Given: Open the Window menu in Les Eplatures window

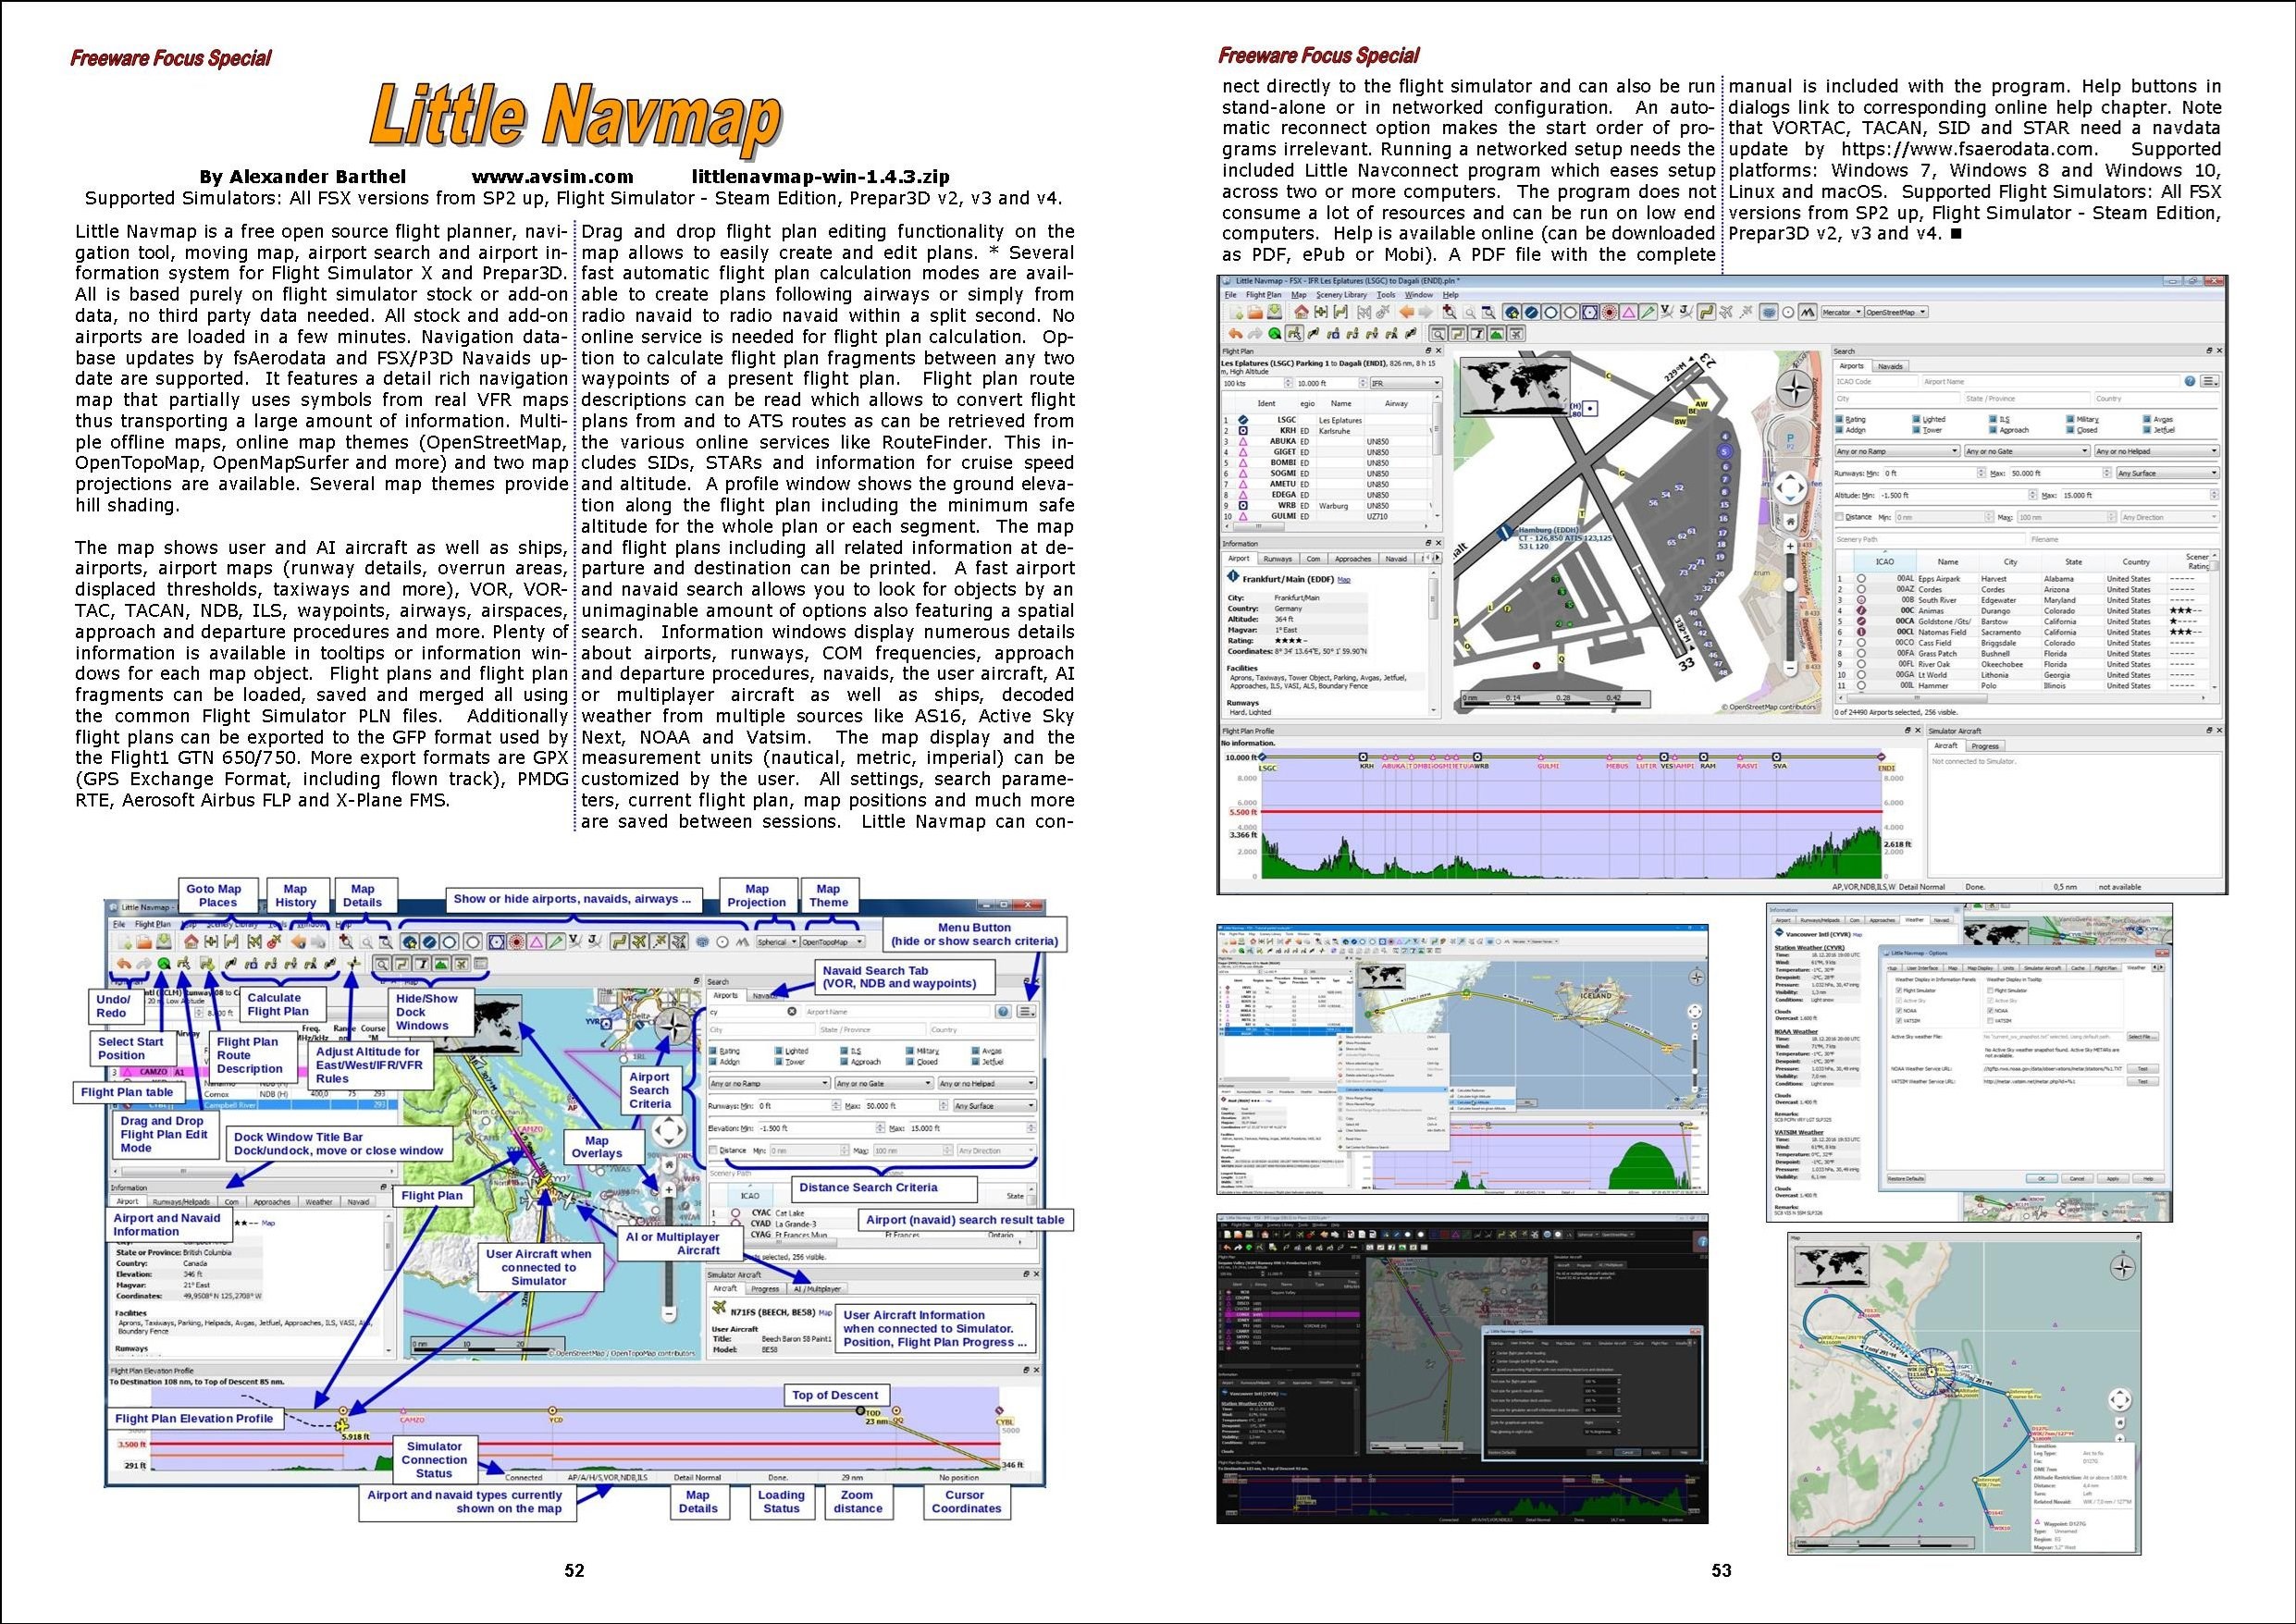Looking at the screenshot, I should (1419, 295).
